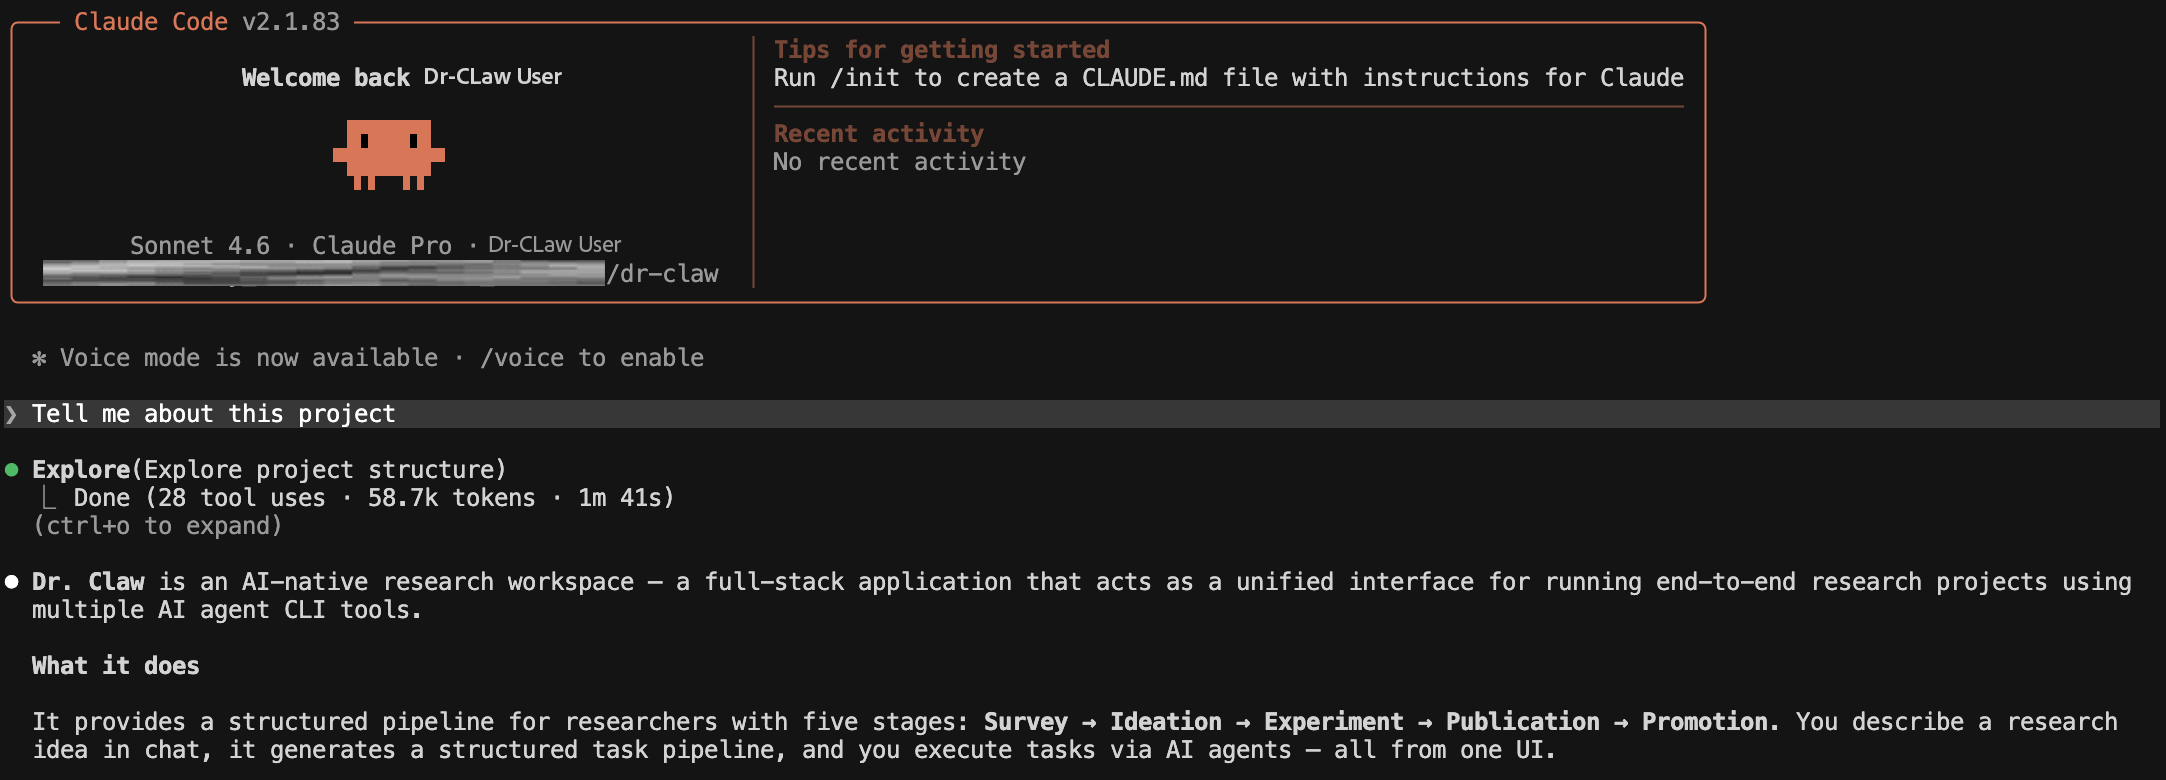Viewport: 2166px width, 780px height.
Task: Click the Sonnet 4.6 model label
Action: coord(199,246)
